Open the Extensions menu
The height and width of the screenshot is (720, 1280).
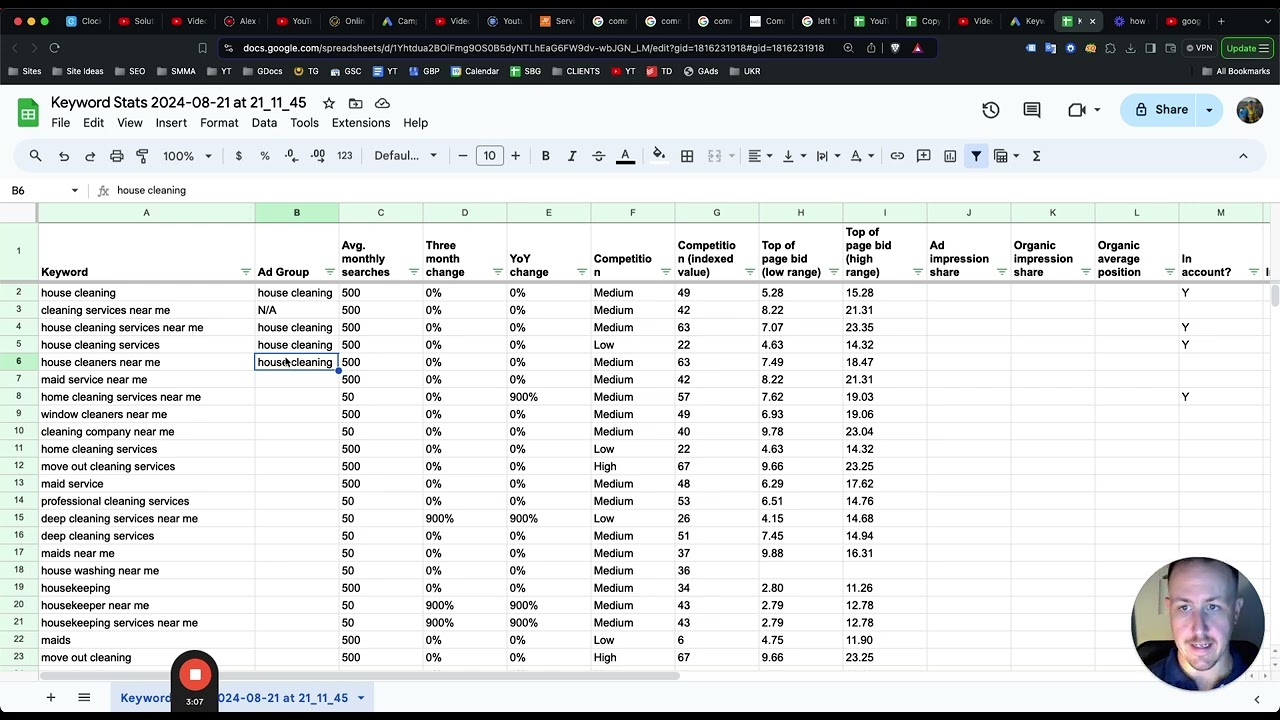click(361, 123)
